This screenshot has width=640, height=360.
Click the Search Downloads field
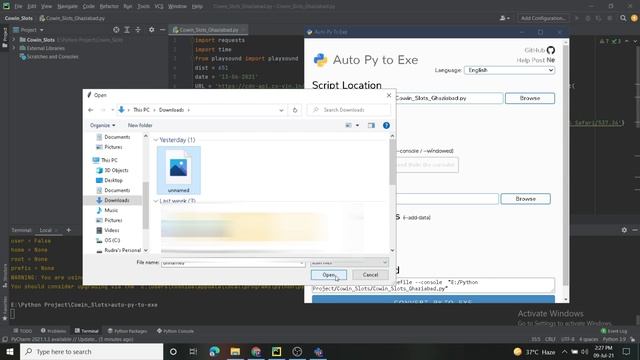(349, 110)
